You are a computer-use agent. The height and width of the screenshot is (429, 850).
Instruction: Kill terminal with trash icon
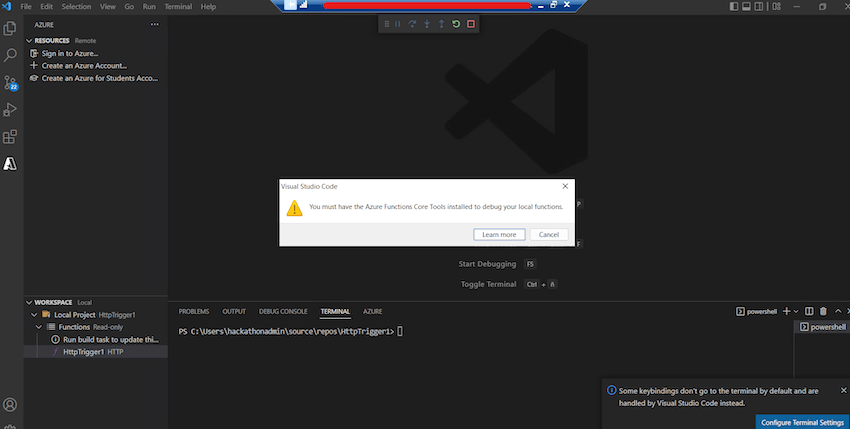[823, 311]
